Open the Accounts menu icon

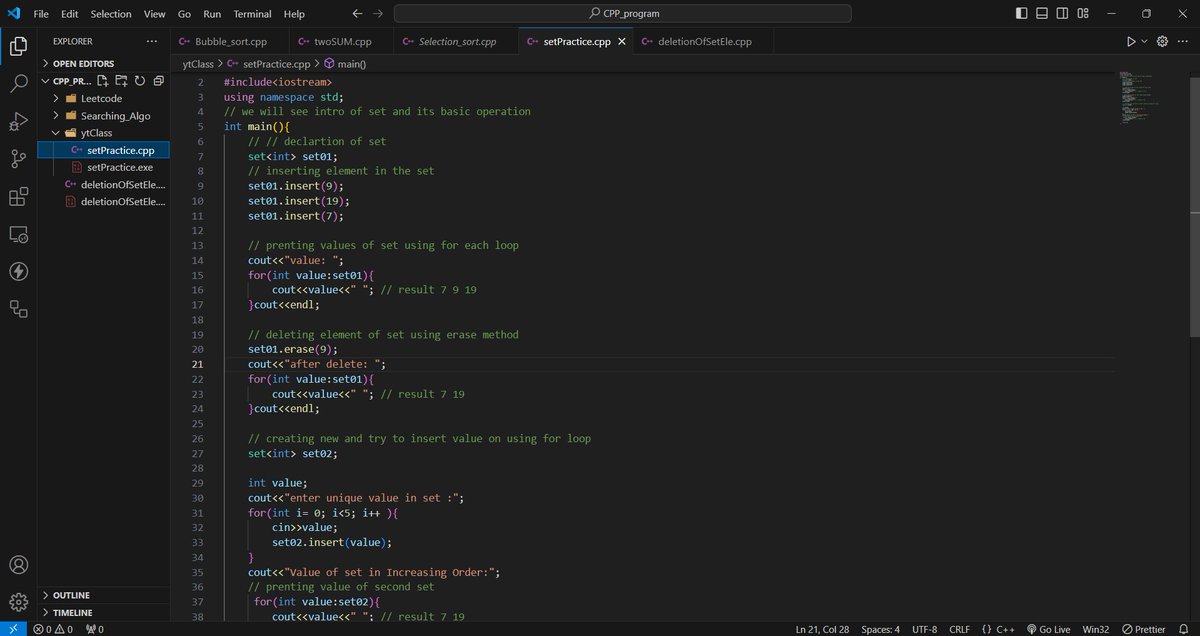[x=18, y=565]
